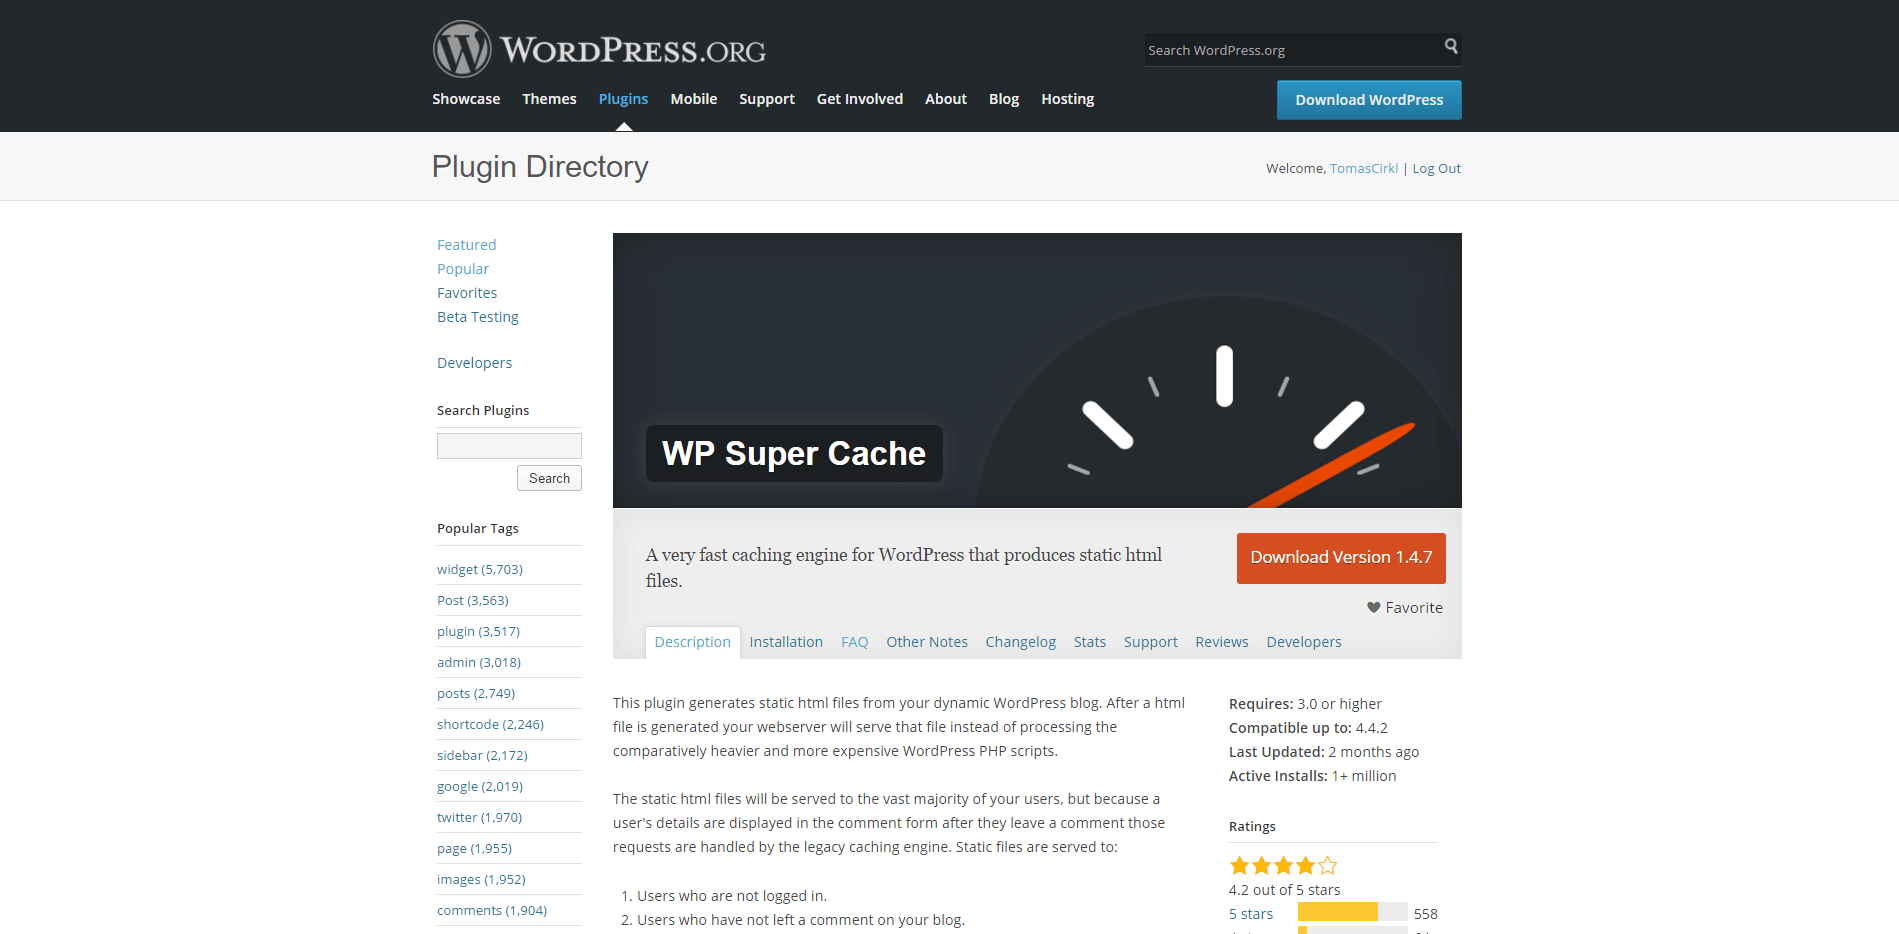Viewport: 1899px width, 934px height.
Task: Open the Support nav menu item
Action: click(767, 99)
